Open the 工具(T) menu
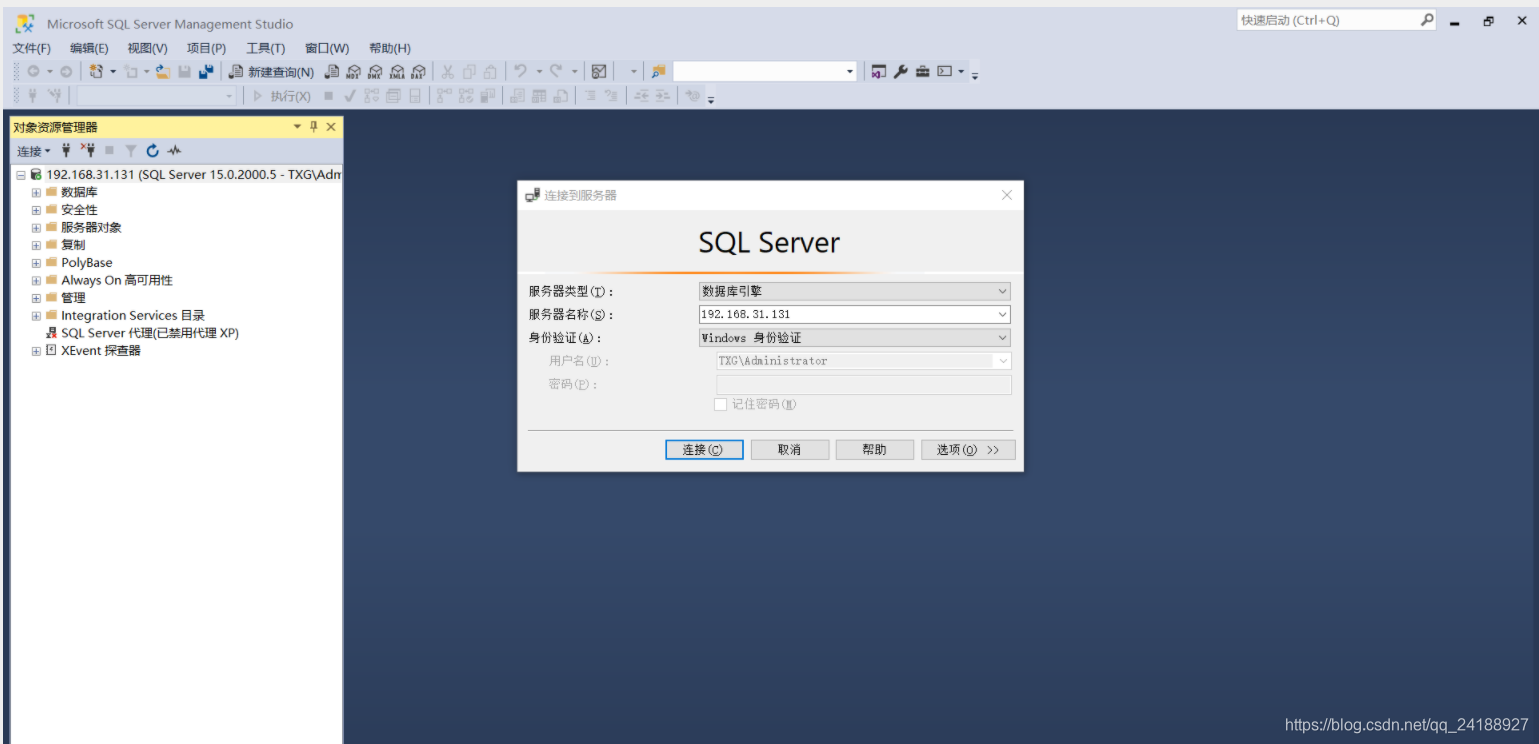 (265, 48)
